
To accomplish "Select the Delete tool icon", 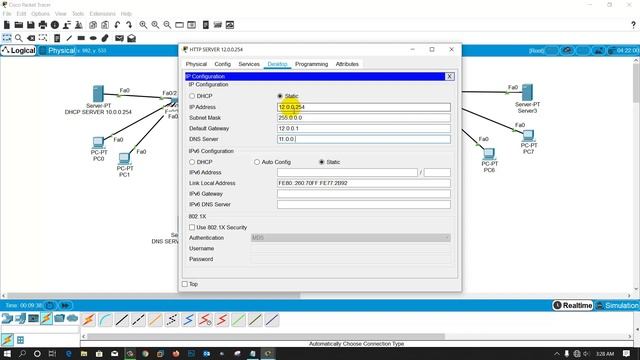I will [31, 38].
